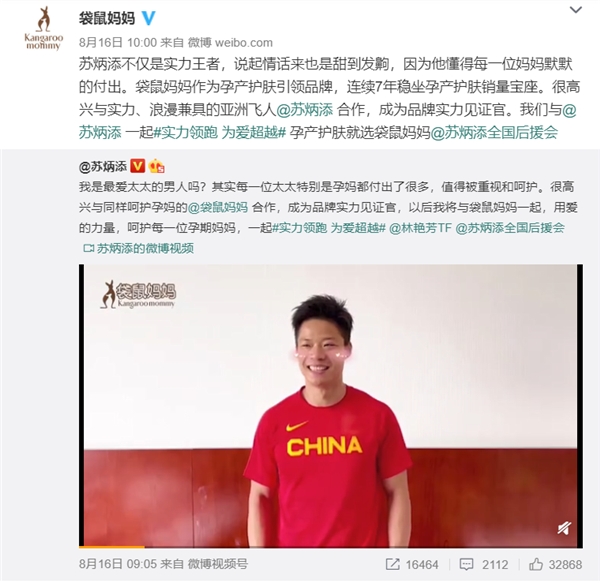The image size is (600, 583).
Task: Open the Kangaroo mommy profile avatar
Action: point(43,29)
